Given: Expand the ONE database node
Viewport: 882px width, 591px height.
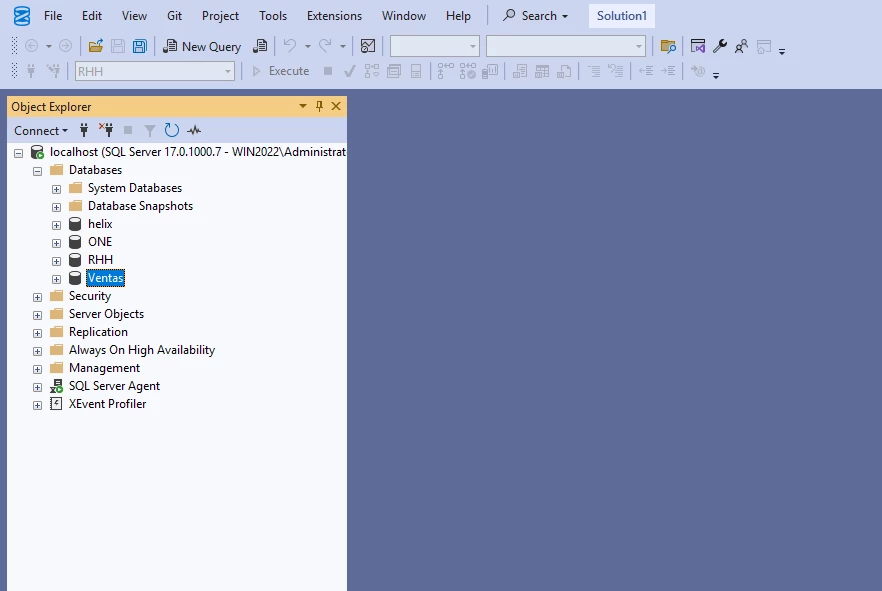Looking at the screenshot, I should (x=56, y=243).
